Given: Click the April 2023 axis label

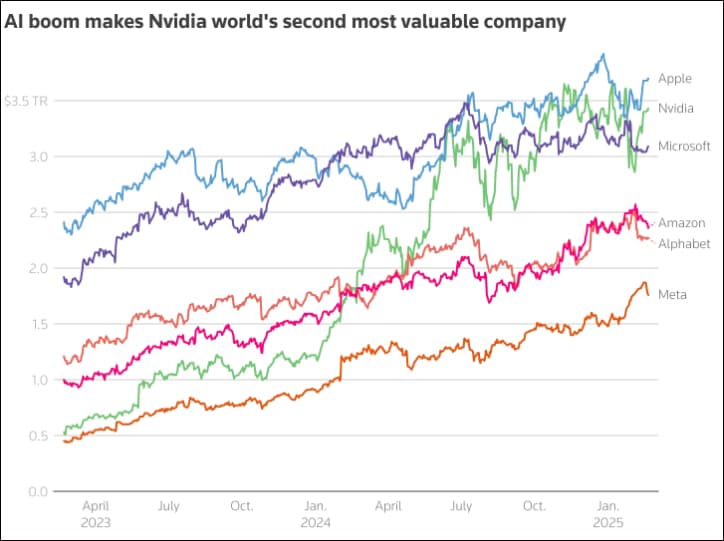Looking at the screenshot, I should pyautogui.click(x=96, y=514).
